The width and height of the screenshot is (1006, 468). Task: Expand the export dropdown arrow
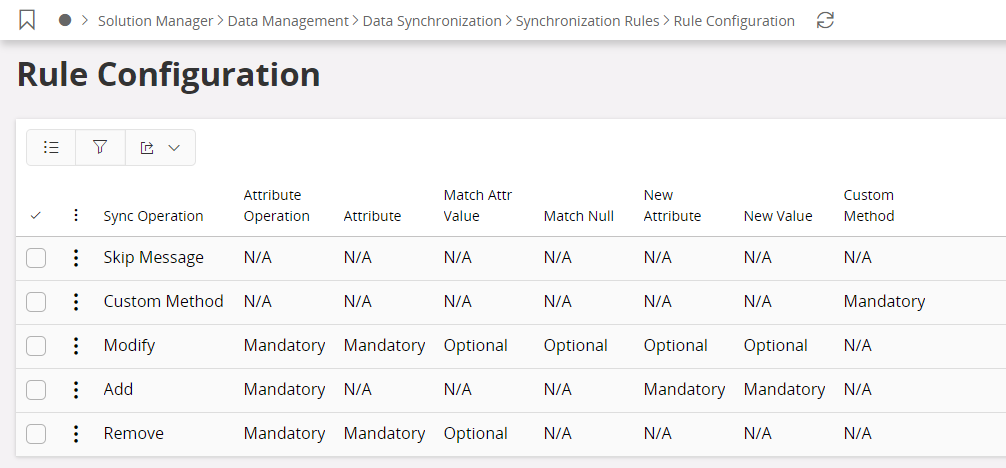174,147
